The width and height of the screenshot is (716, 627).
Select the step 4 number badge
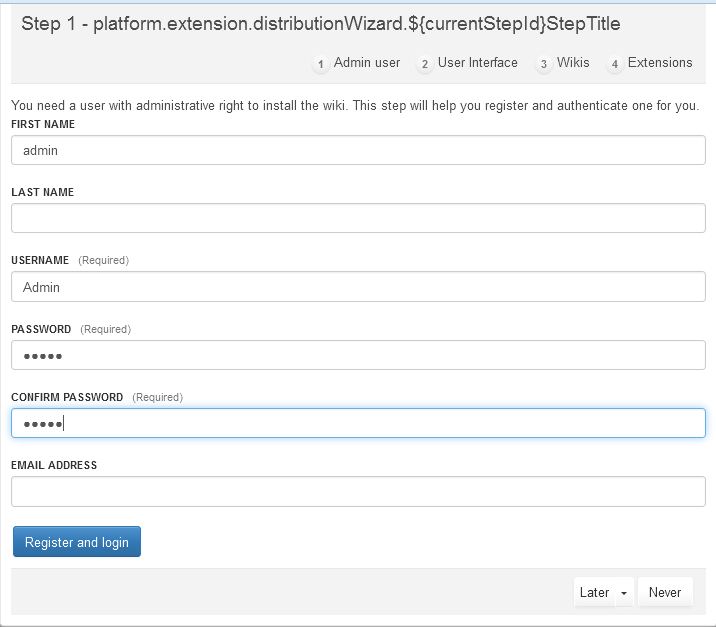615,64
